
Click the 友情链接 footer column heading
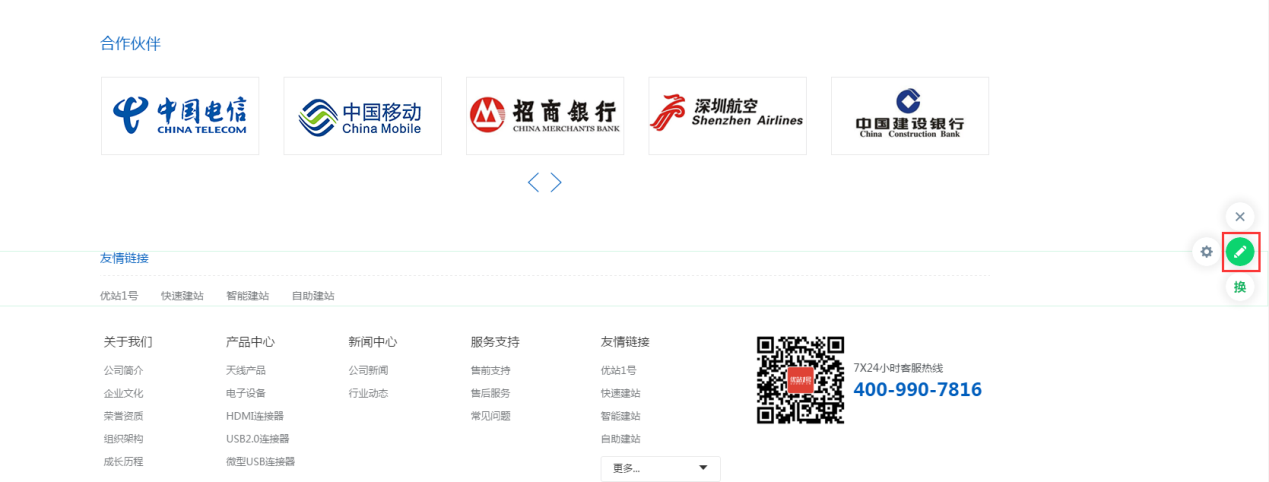[625, 342]
